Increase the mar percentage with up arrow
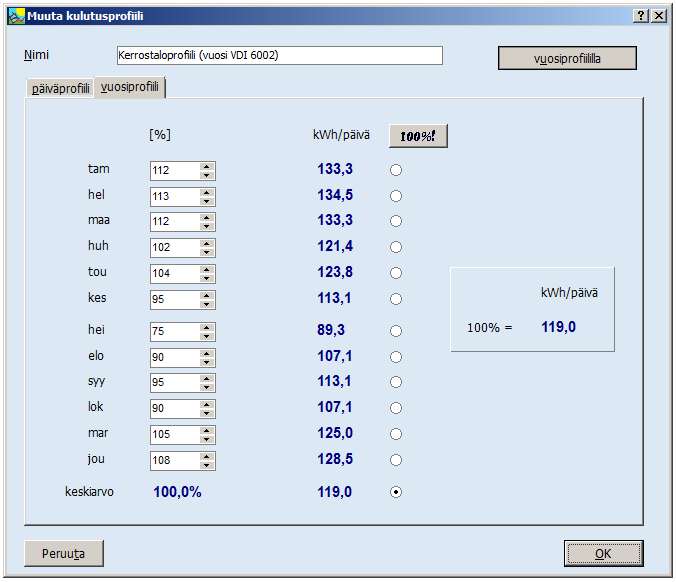This screenshot has width=676, height=582. click(207, 431)
